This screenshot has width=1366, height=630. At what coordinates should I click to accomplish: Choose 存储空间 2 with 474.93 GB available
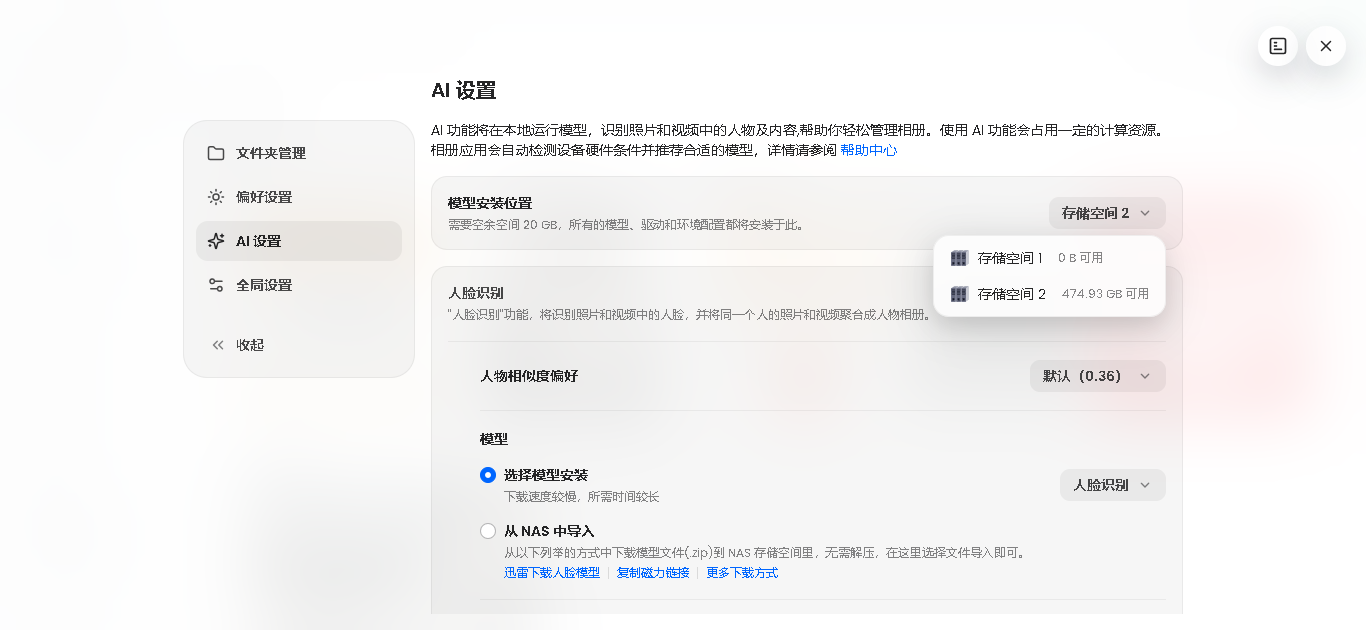pyautogui.click(x=1049, y=294)
